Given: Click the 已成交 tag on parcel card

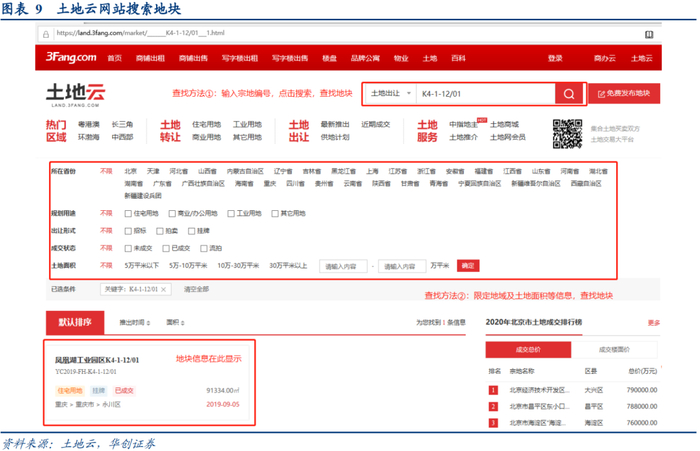Looking at the screenshot, I should pyautogui.click(x=124, y=391).
